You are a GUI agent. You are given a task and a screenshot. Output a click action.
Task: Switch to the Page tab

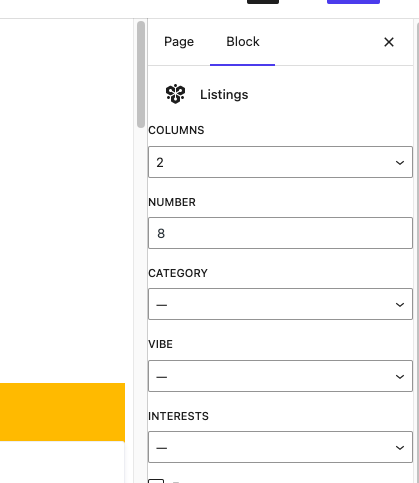click(x=179, y=42)
